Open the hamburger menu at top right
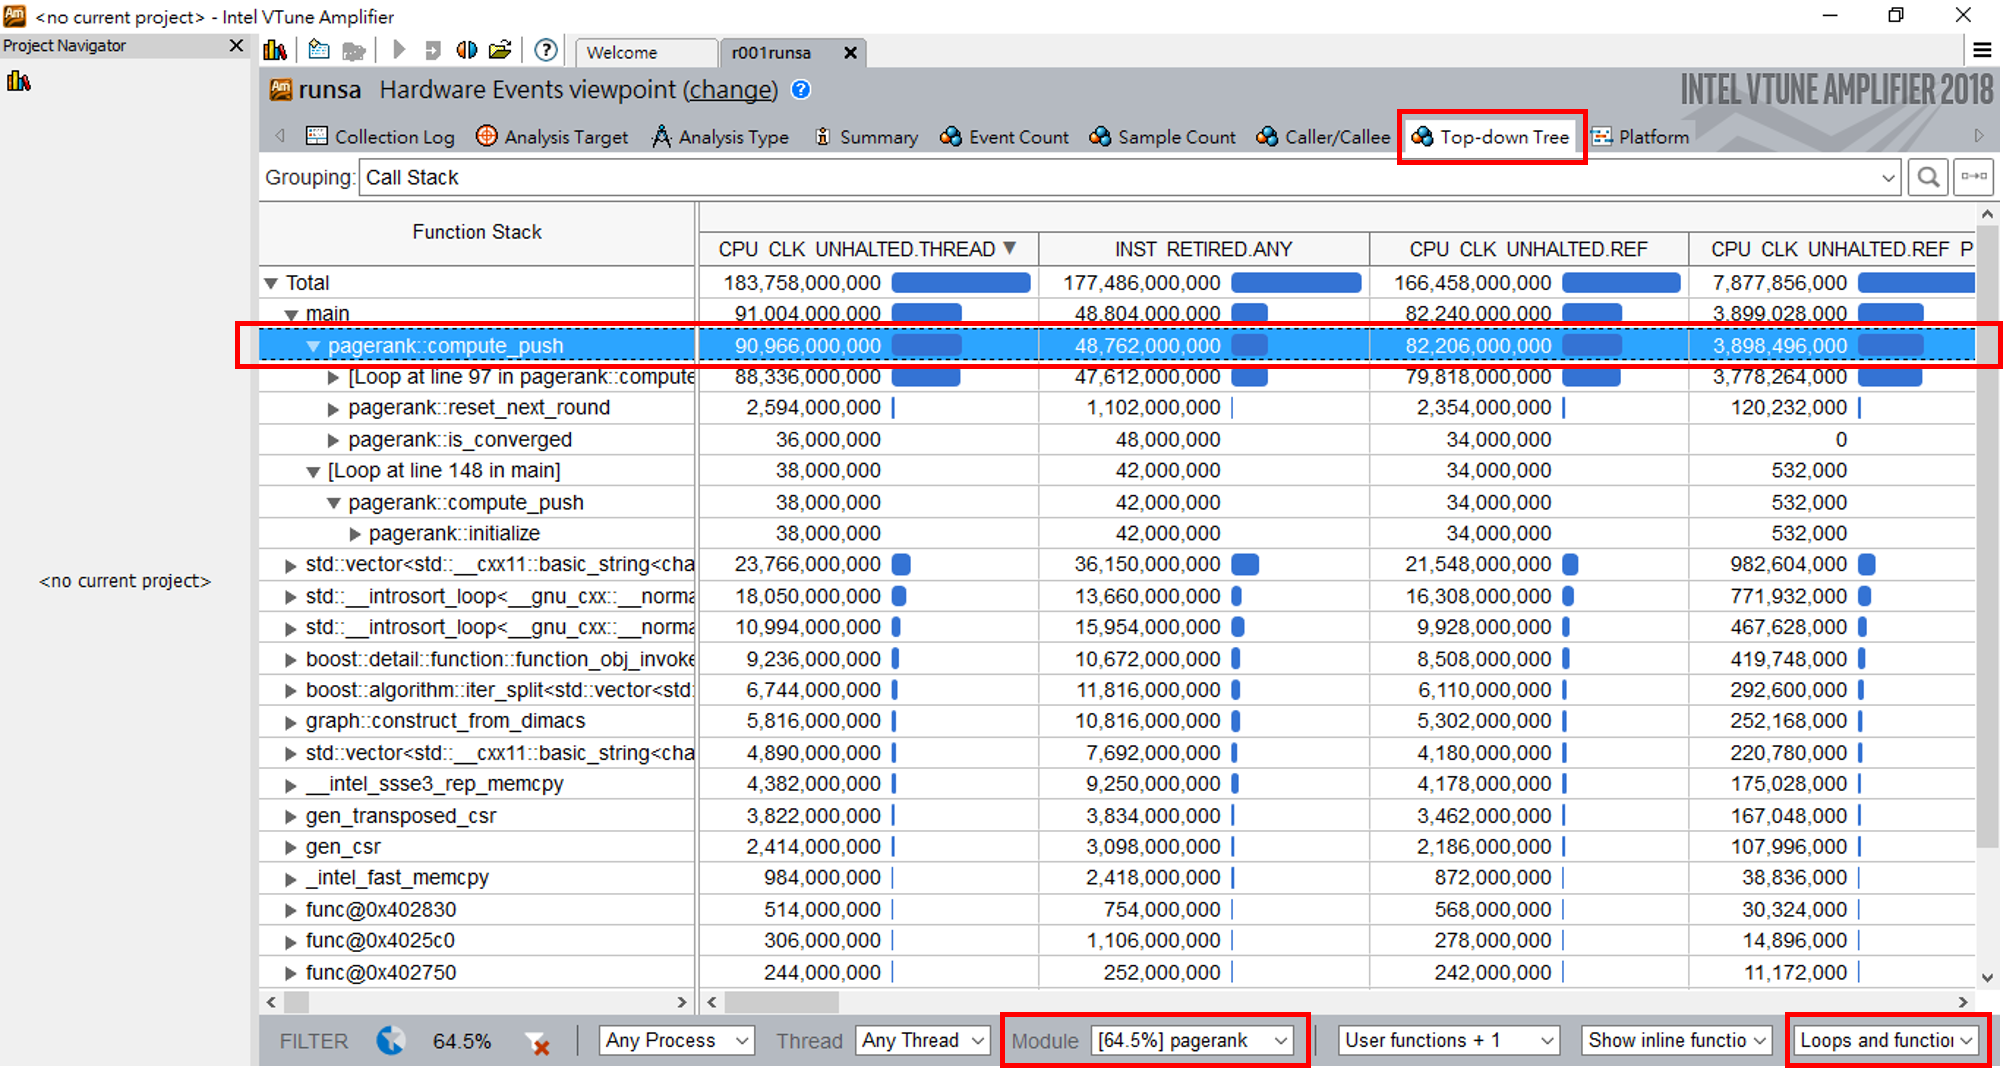Image resolution: width=2003 pixels, height=1068 pixels. [1982, 50]
